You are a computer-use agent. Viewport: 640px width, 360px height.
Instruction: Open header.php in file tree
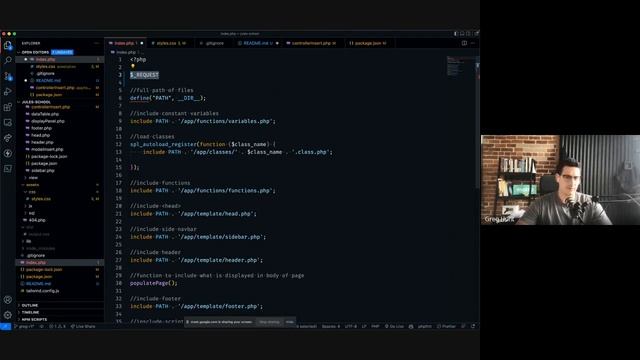[42, 142]
